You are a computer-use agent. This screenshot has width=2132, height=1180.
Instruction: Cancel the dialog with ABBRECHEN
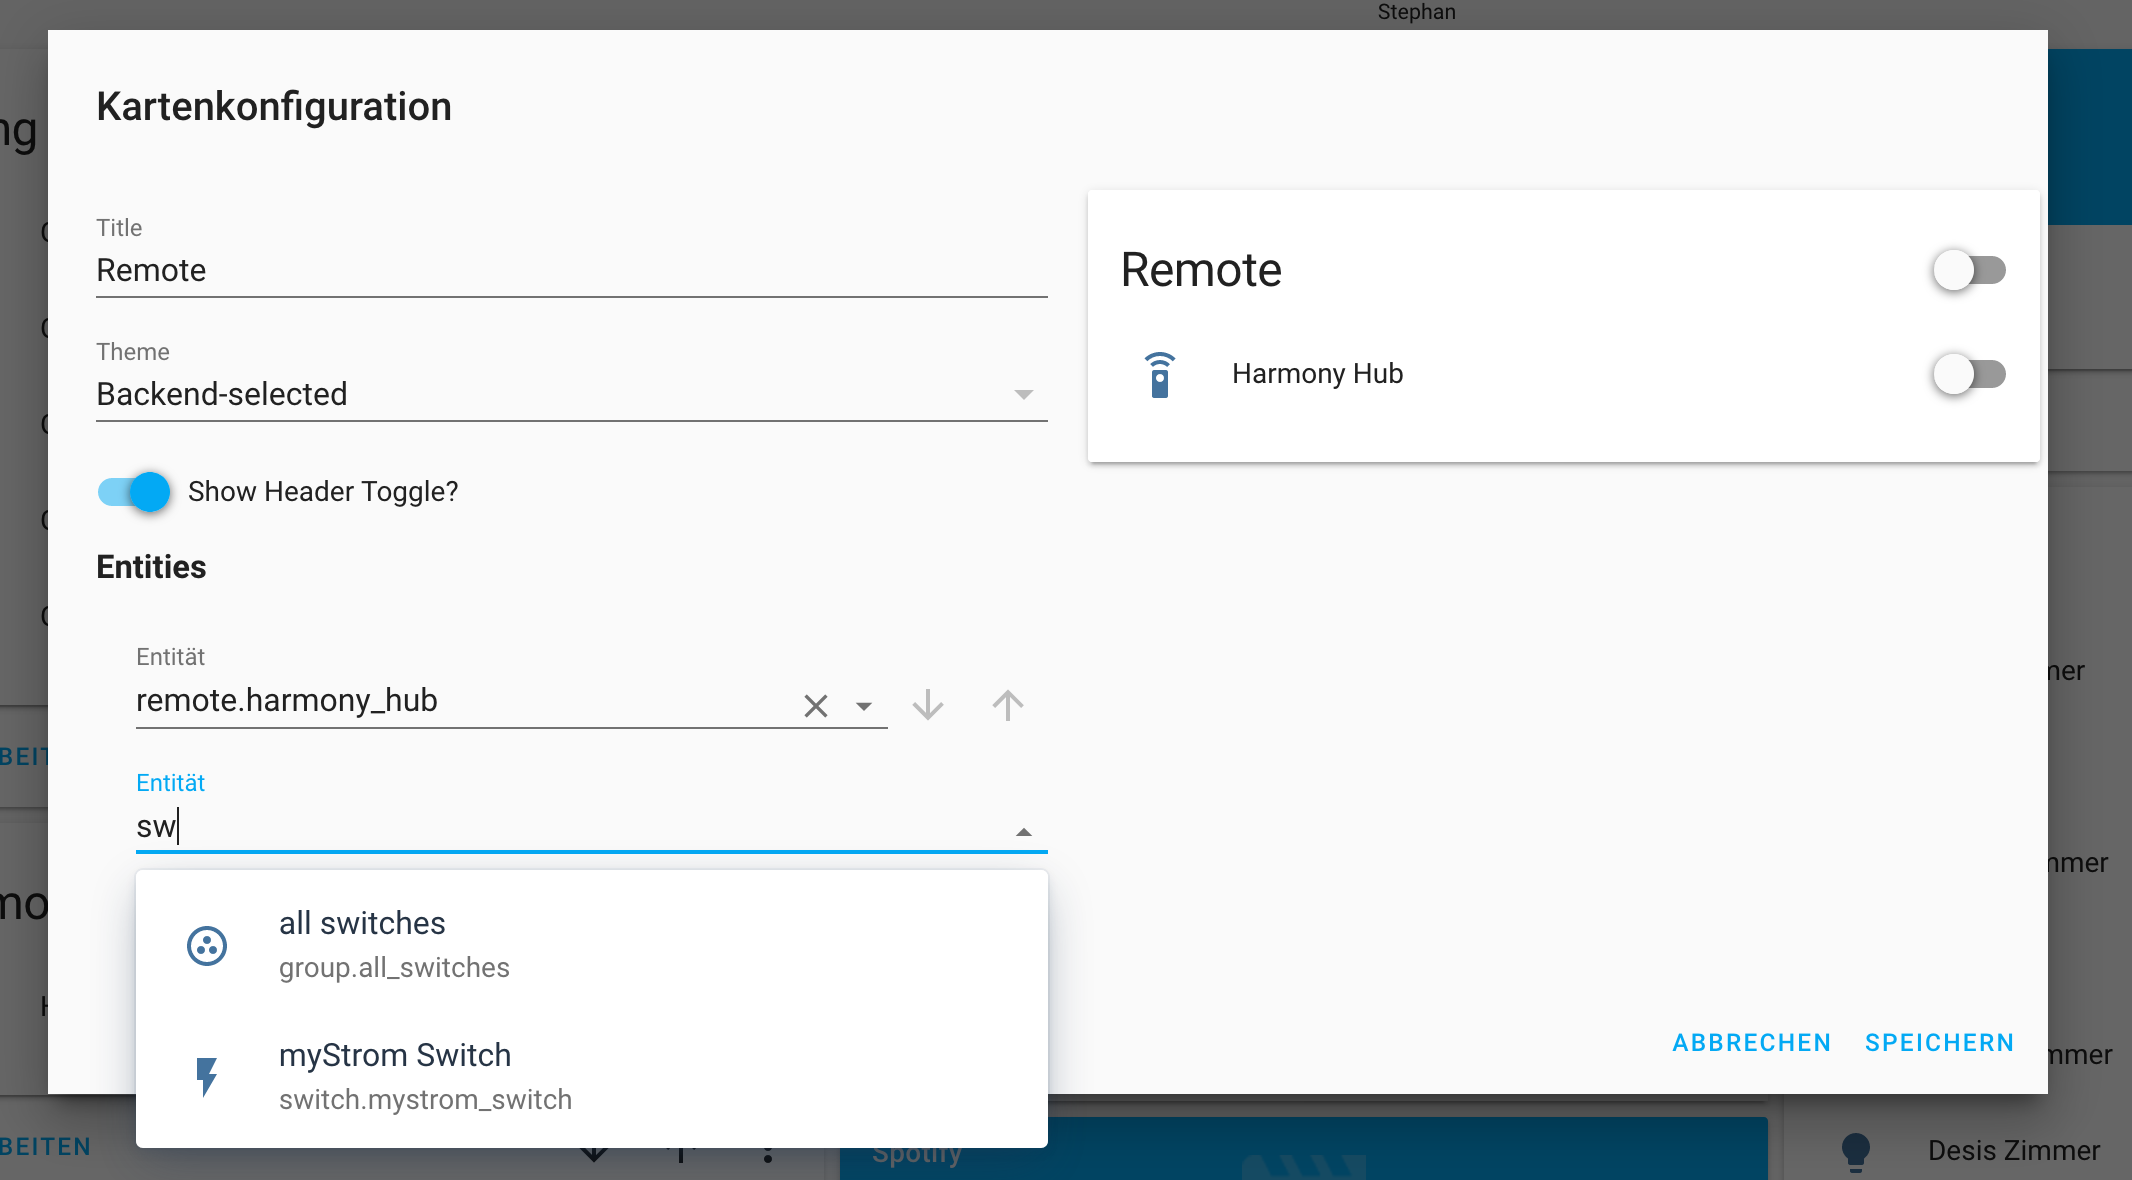pos(1751,1042)
